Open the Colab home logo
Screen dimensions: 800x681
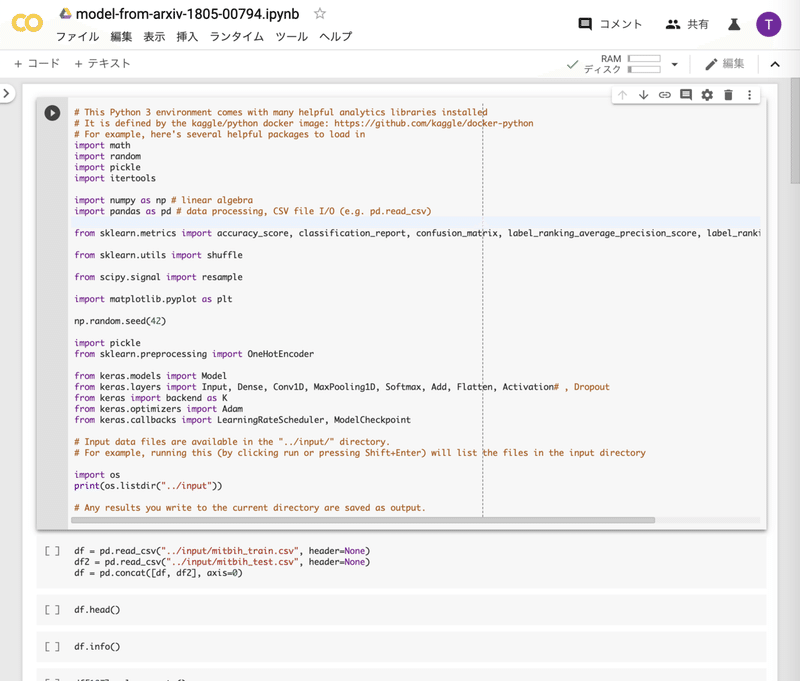pyautogui.click(x=27, y=23)
